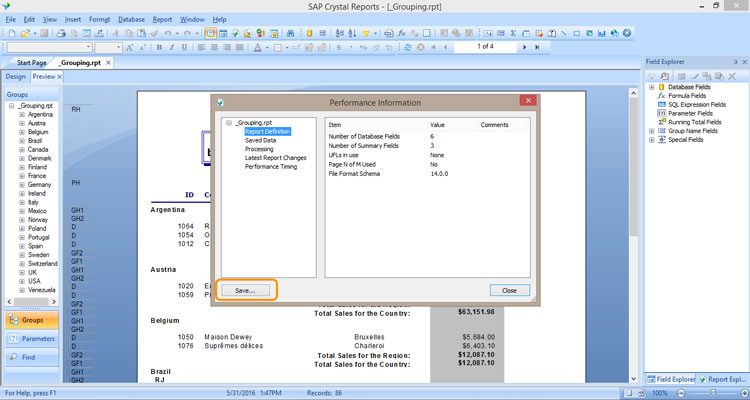This screenshot has width=750, height=400.
Task: Open the Database Expert cylinder icon
Action: [309, 33]
